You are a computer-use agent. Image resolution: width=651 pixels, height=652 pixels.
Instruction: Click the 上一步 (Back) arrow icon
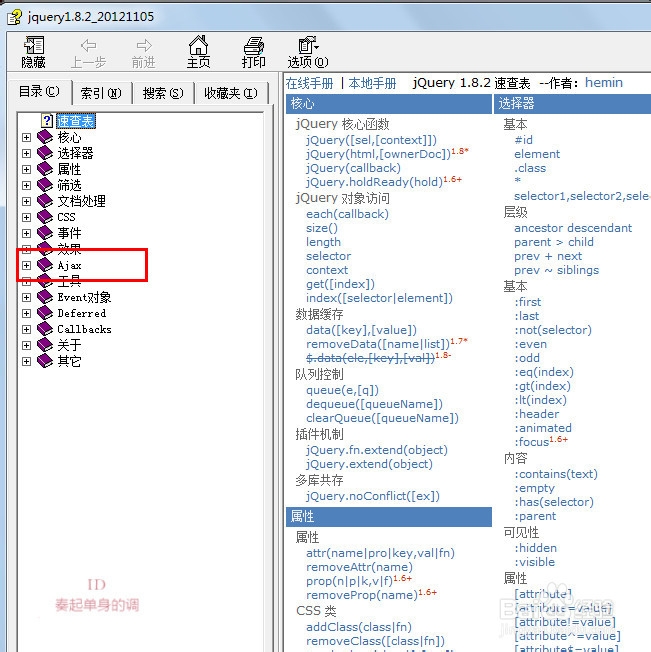pyautogui.click(x=89, y=45)
